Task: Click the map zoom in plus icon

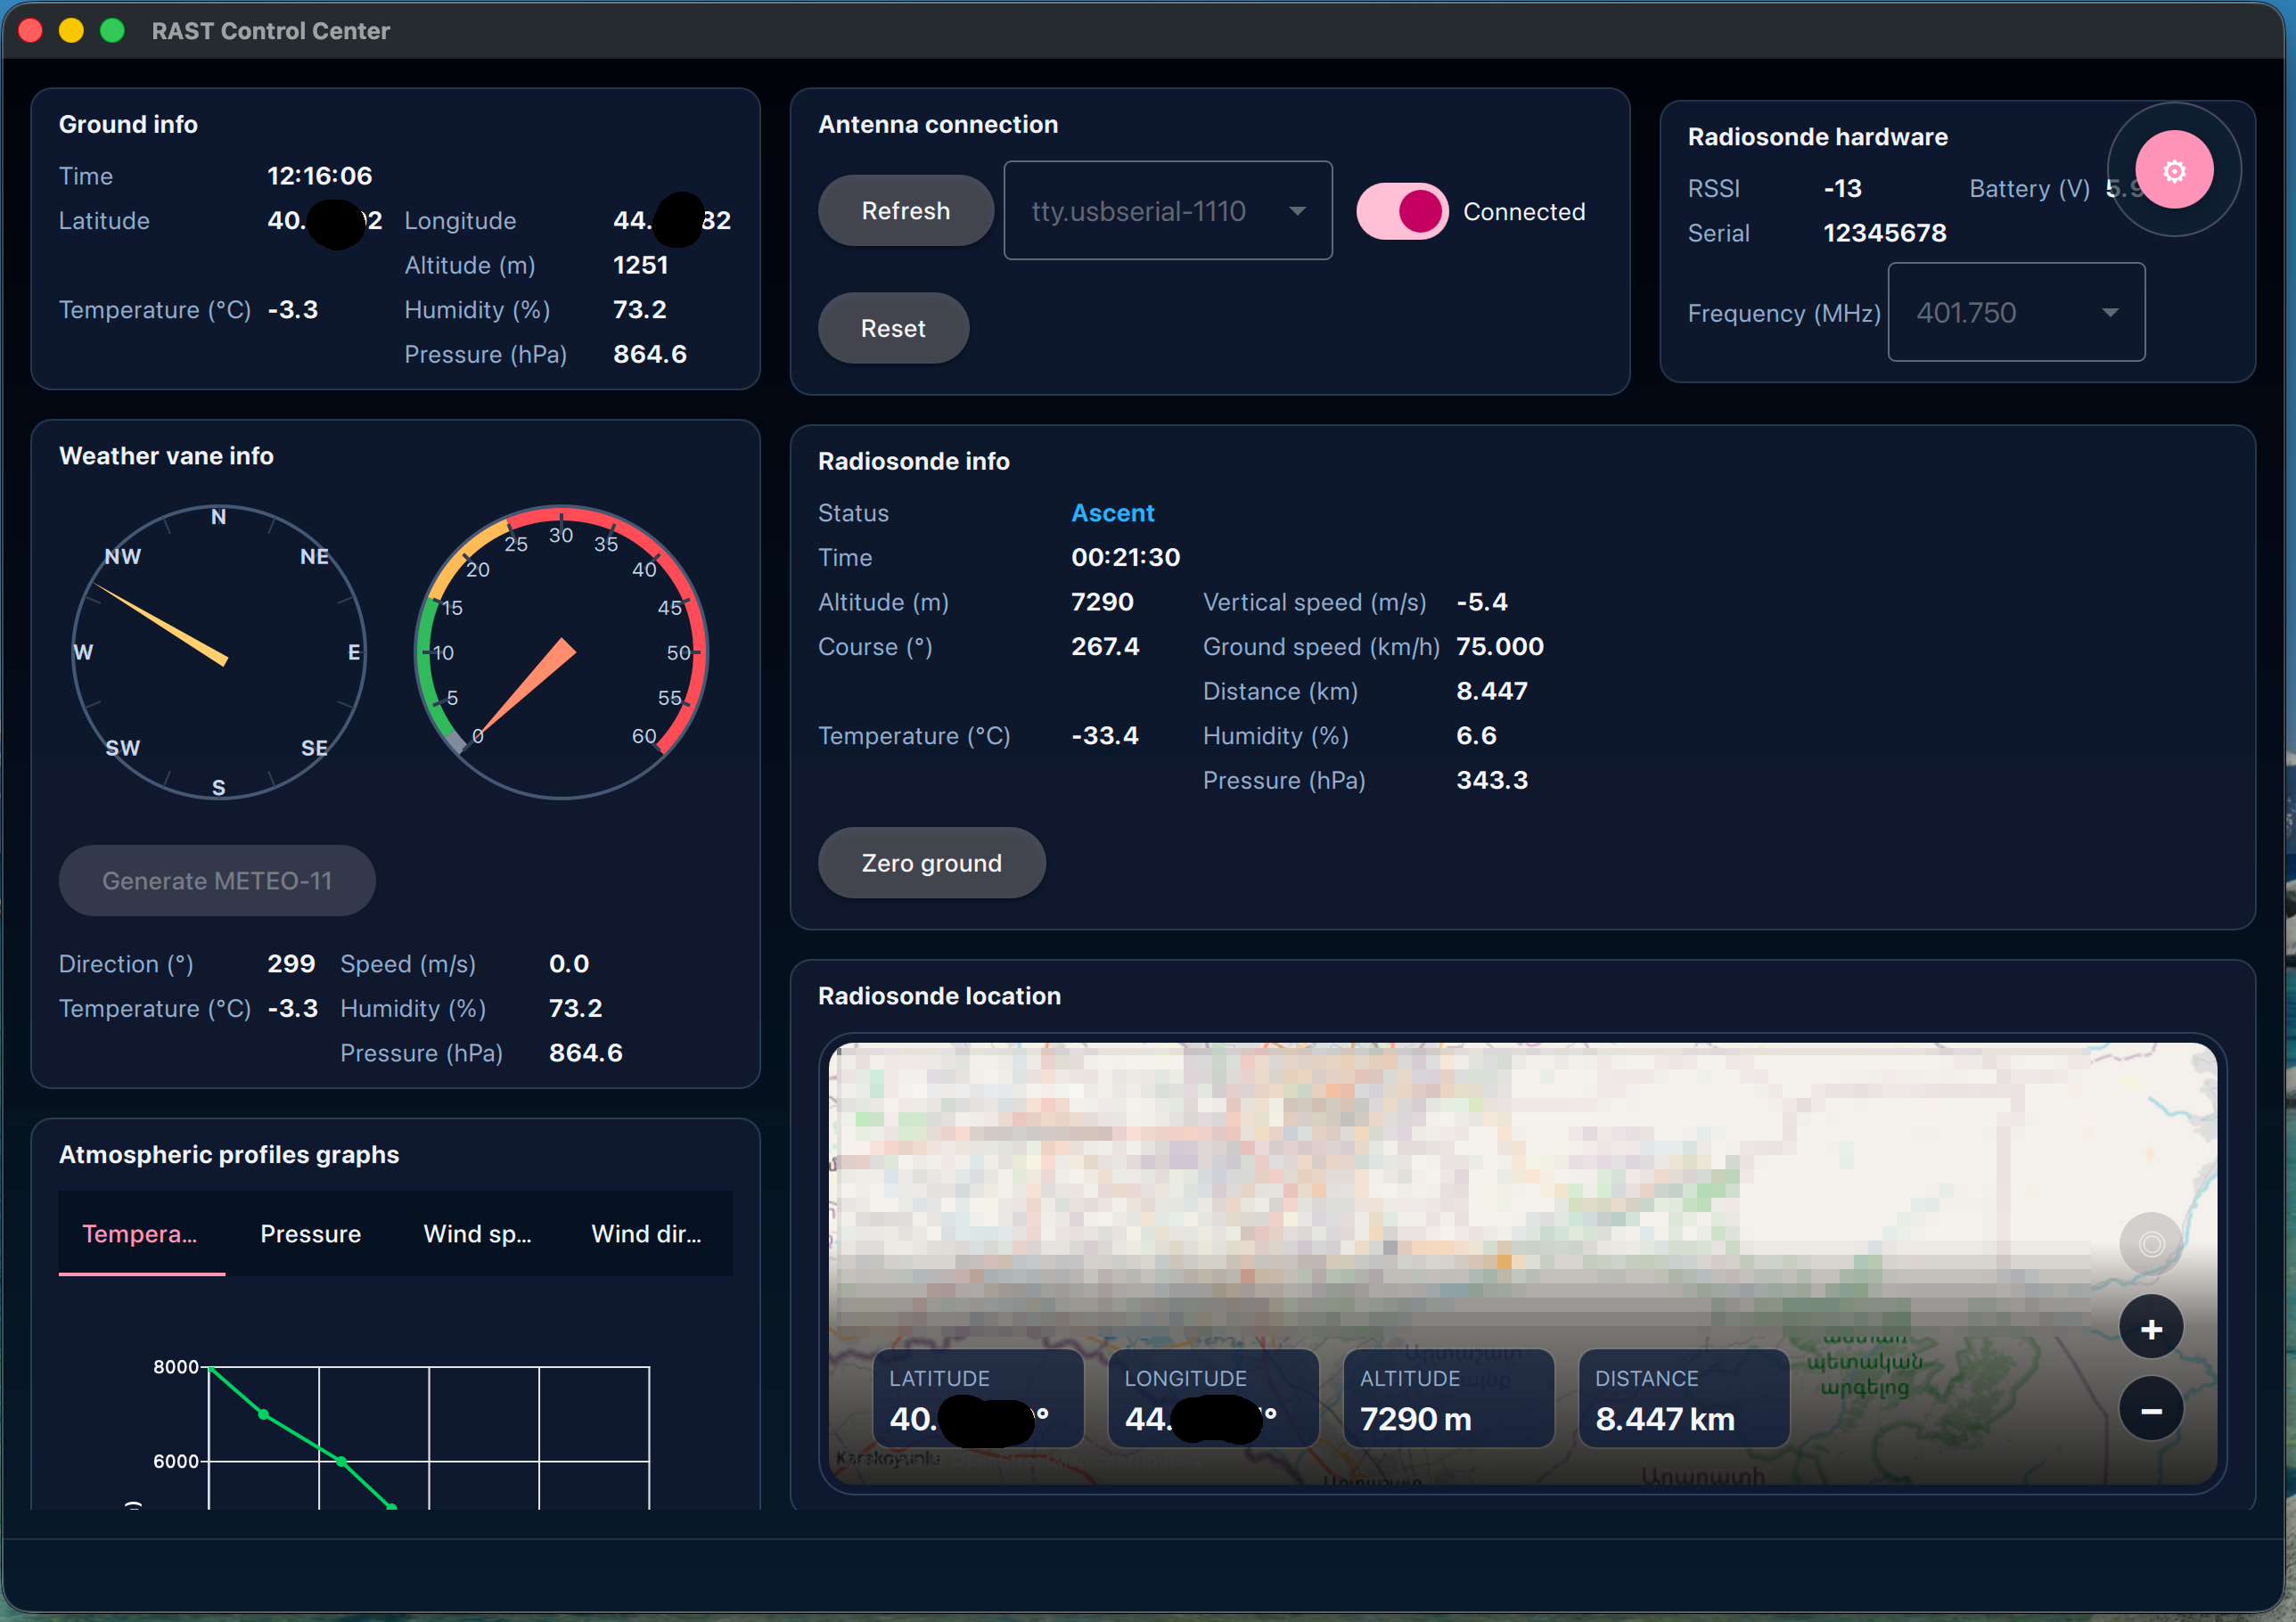Action: tap(2150, 1328)
